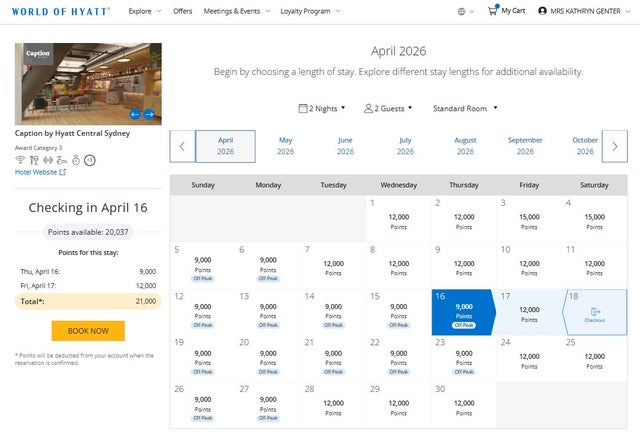Expand the Loyalty Program menu
Viewport: 640px width, 435px height.
[x=310, y=11]
